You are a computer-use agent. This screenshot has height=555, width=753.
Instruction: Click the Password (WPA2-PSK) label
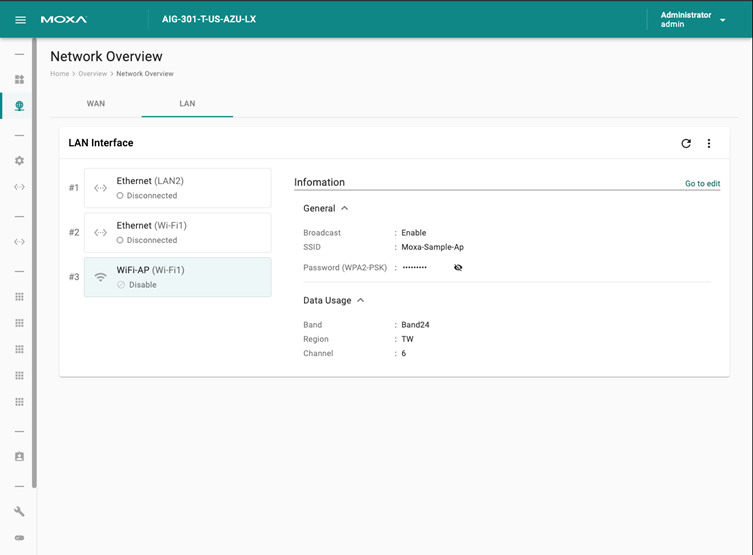345,267
